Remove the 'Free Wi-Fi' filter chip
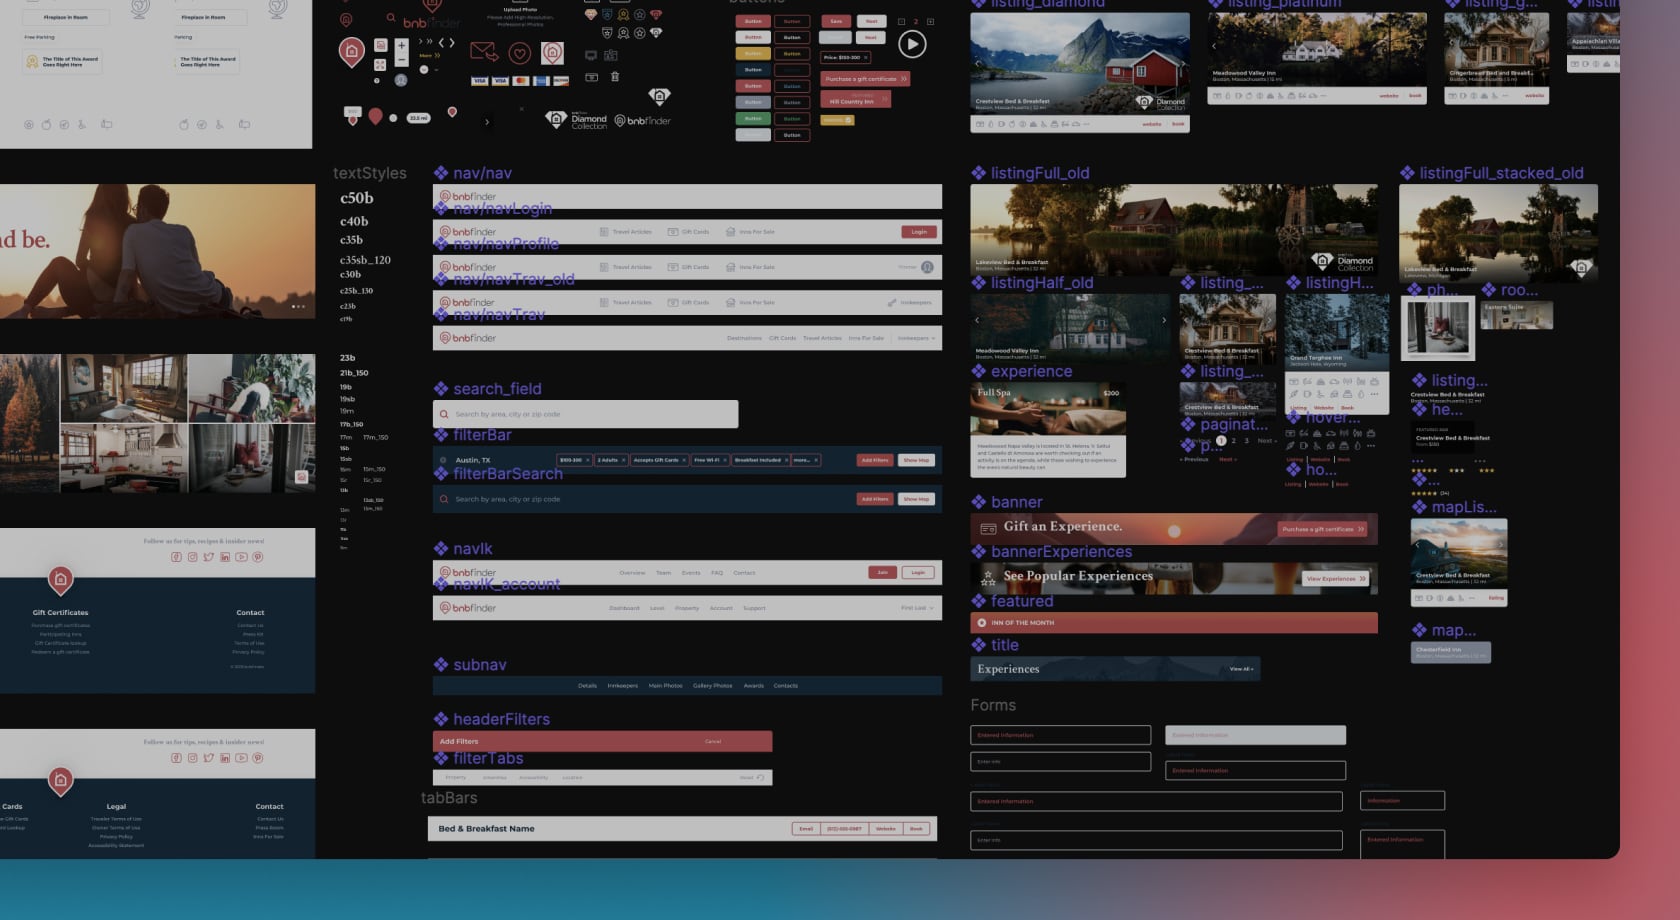 click(724, 460)
